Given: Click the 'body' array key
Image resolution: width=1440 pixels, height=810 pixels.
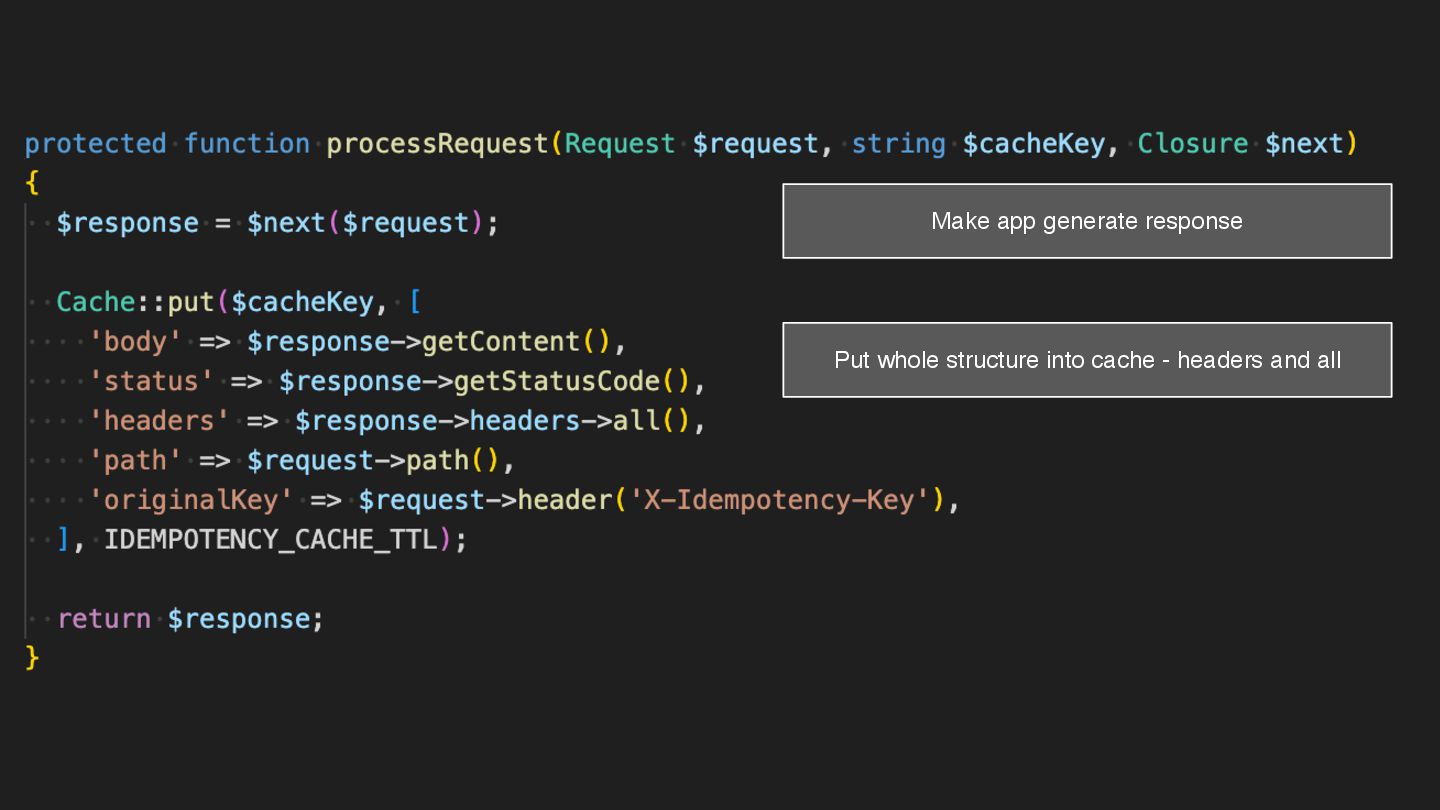Looking at the screenshot, I should tap(136, 342).
